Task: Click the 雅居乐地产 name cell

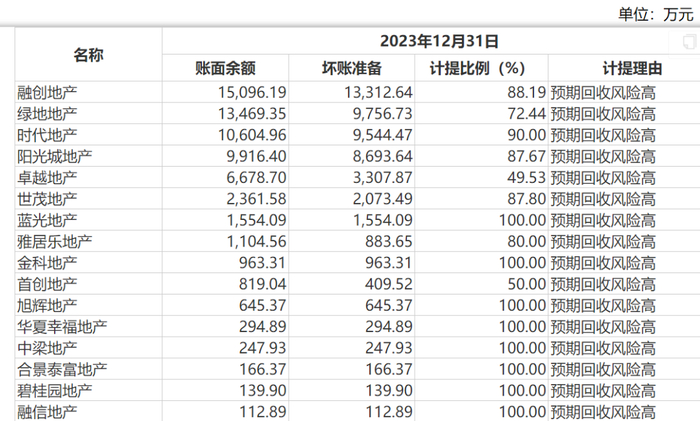Action: click(55, 241)
